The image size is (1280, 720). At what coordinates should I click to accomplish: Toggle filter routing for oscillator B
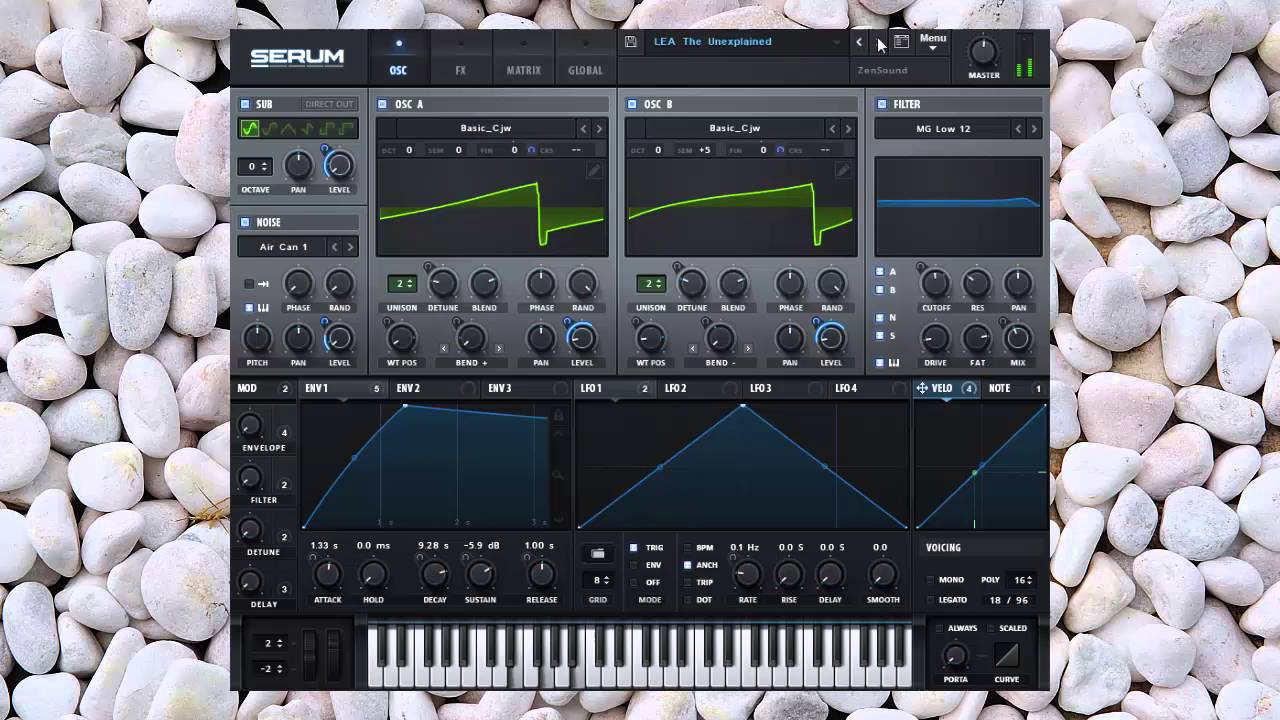point(880,290)
